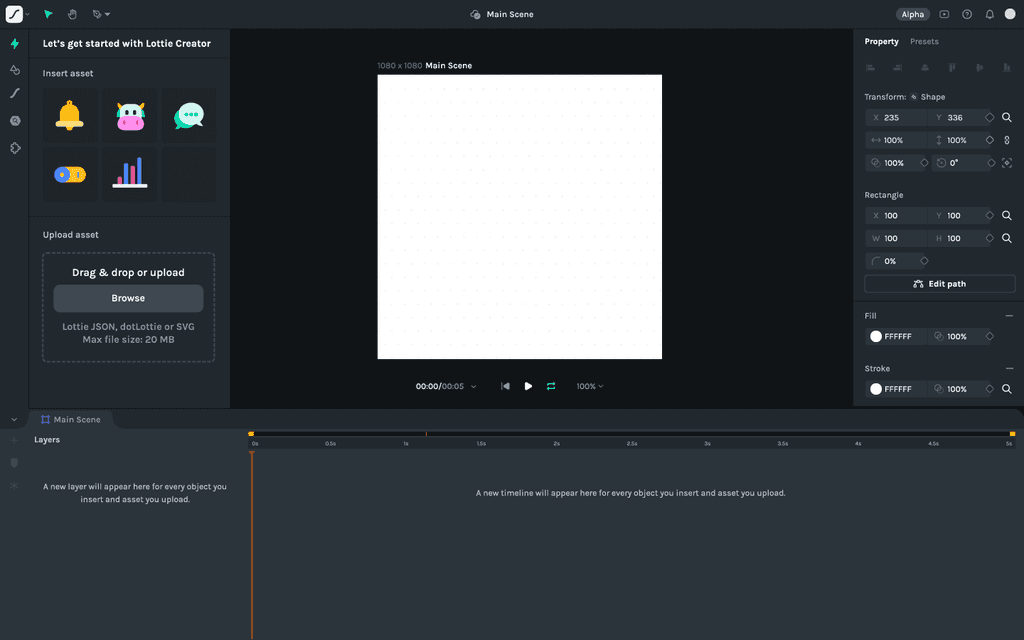Screen dimensions: 1024x640
Task: Select the green arrow selection tool
Action: [x=48, y=14]
